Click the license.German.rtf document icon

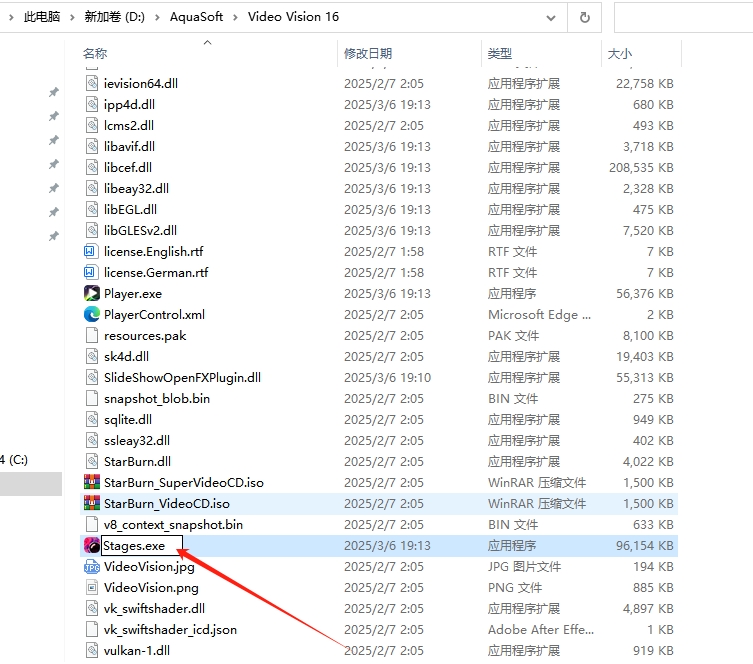[91, 273]
